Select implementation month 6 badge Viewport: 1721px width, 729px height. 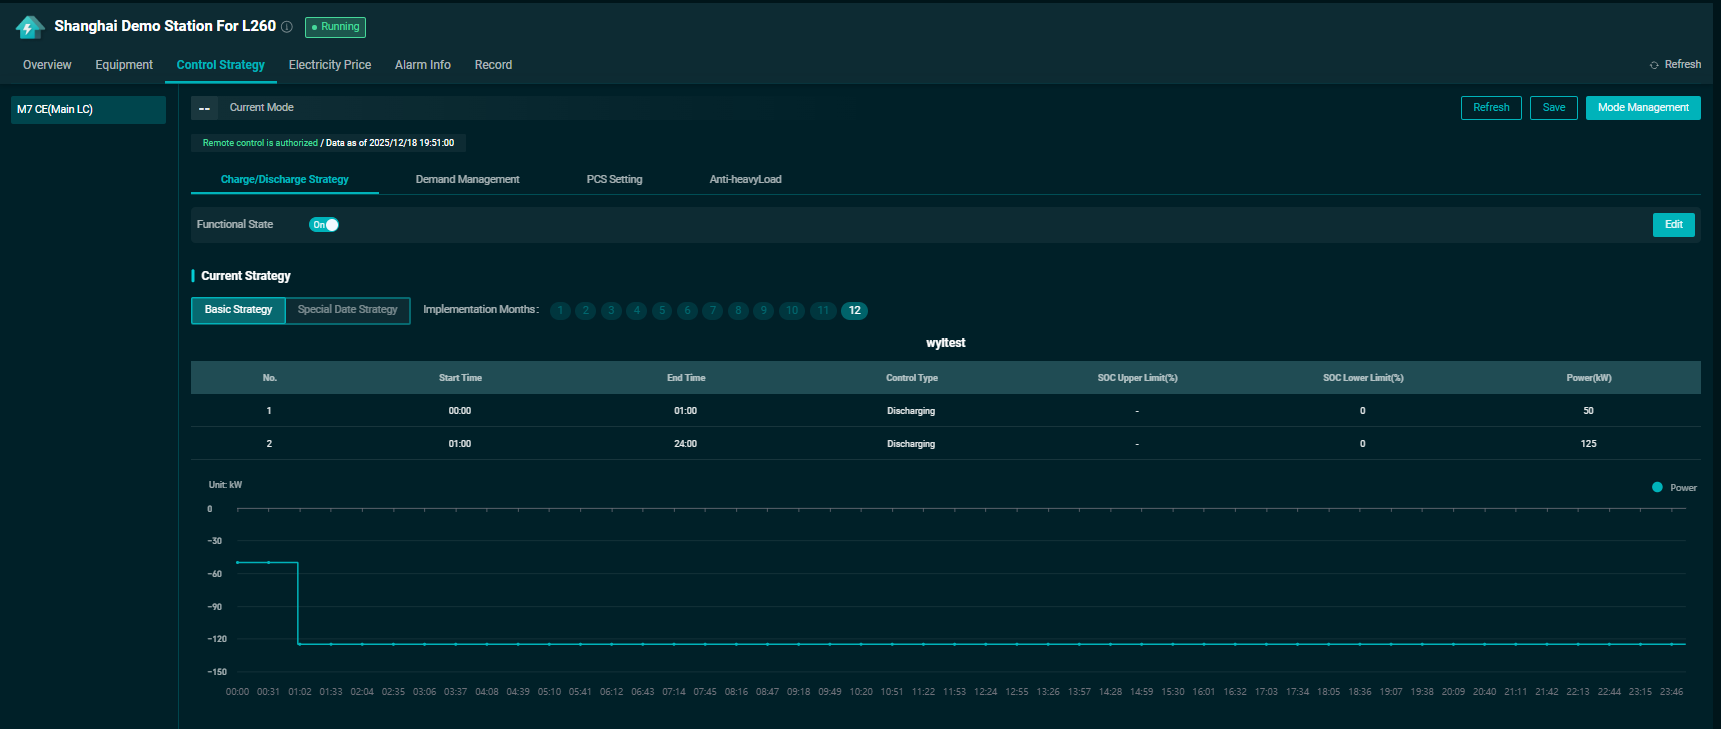coord(687,311)
